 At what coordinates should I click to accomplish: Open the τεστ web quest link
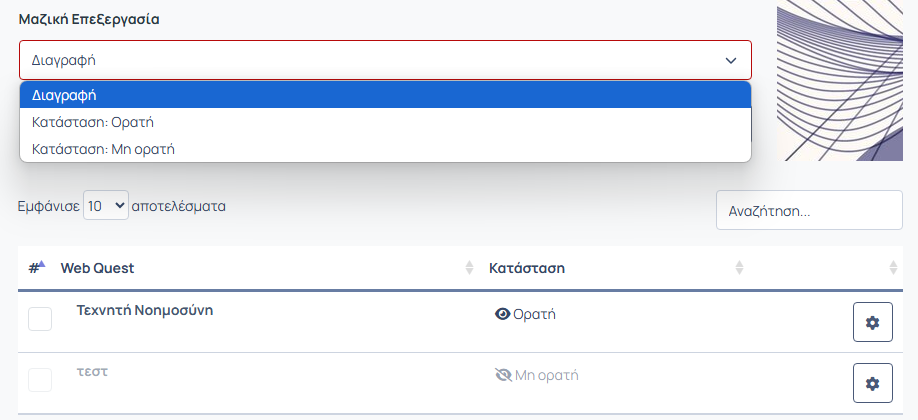[92, 372]
